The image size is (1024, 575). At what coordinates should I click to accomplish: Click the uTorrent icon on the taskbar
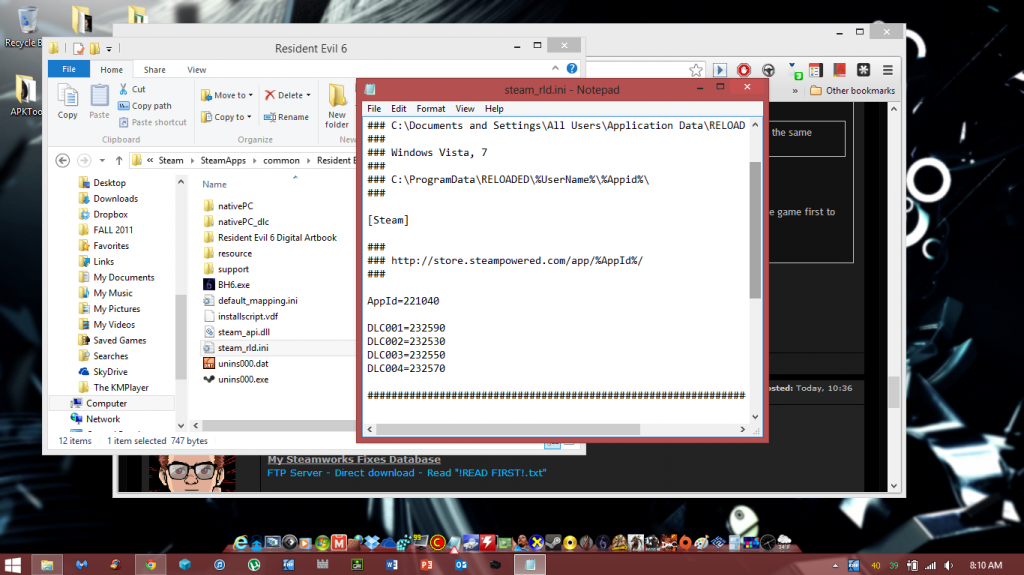[254, 565]
